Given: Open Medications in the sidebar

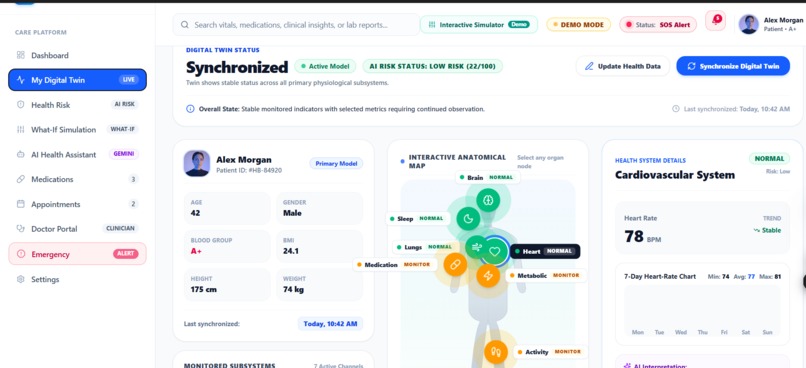Looking at the screenshot, I should point(77,179).
